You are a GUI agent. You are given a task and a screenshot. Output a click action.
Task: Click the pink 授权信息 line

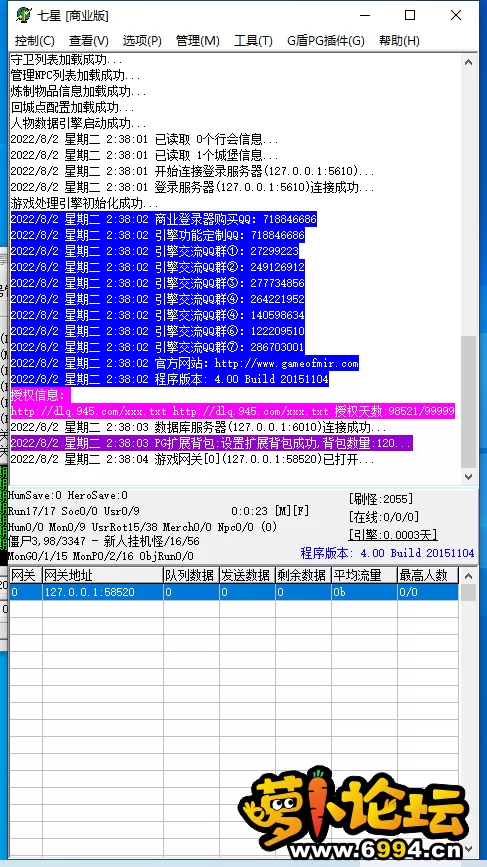[x=40, y=396]
